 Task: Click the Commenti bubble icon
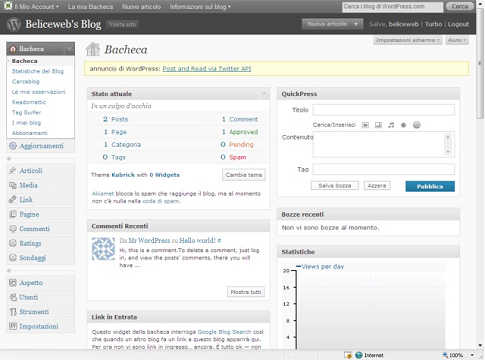13,228
